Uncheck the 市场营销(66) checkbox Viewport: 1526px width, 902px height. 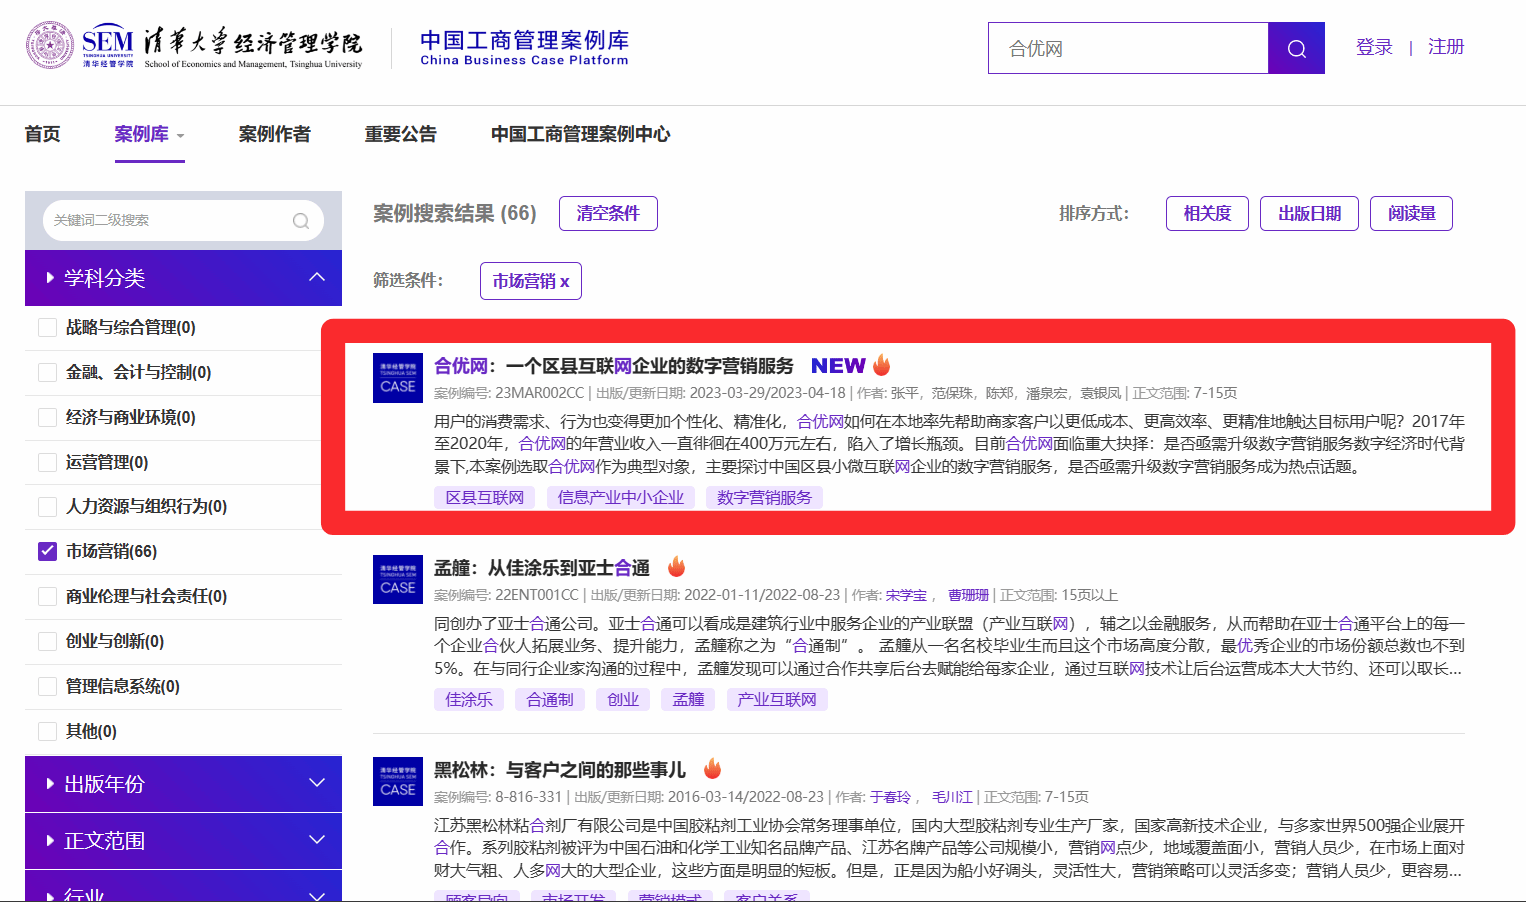pos(47,551)
